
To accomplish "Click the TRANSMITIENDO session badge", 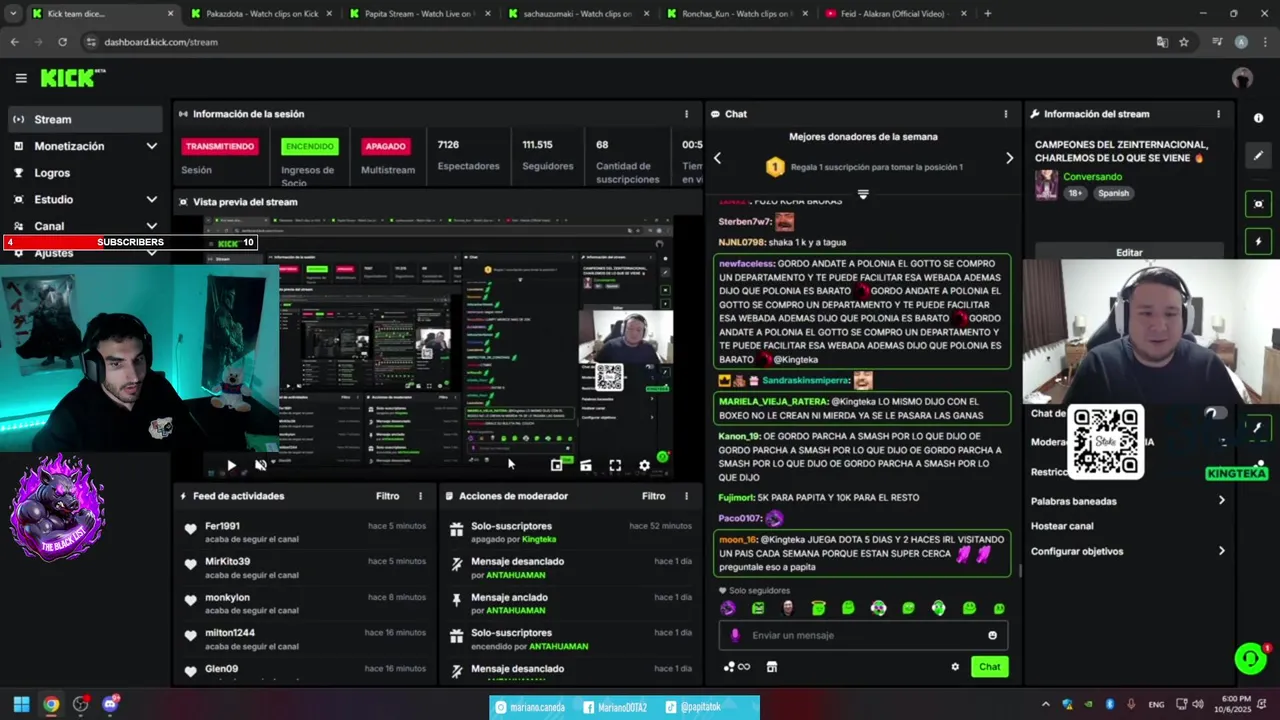I will coord(220,146).
